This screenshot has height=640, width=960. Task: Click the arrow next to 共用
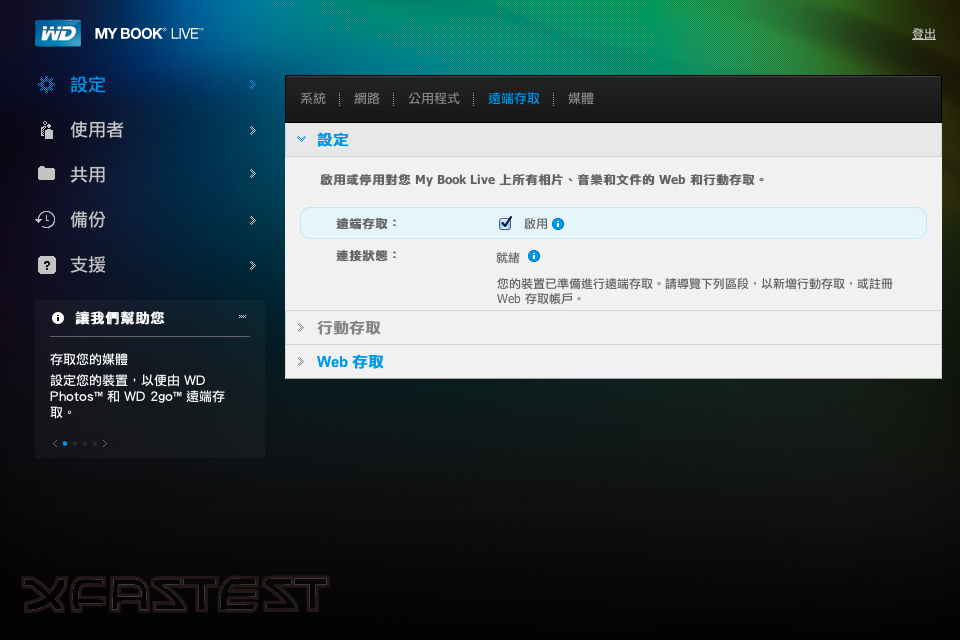pyautogui.click(x=253, y=174)
